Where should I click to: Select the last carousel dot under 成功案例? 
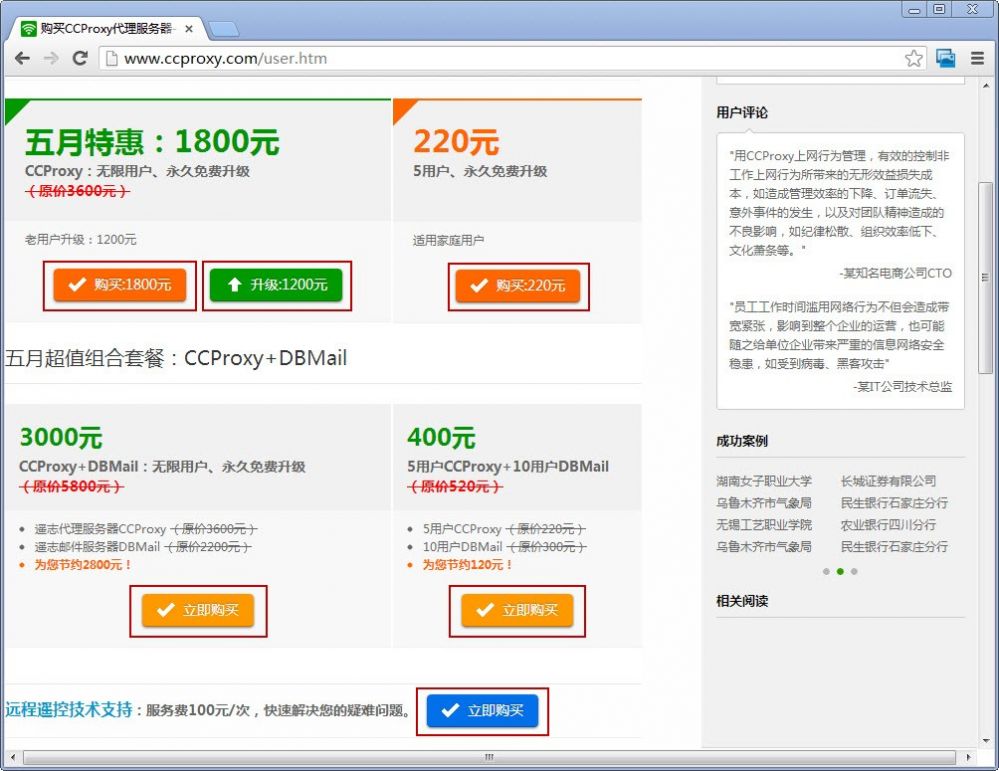pyautogui.click(x=854, y=572)
